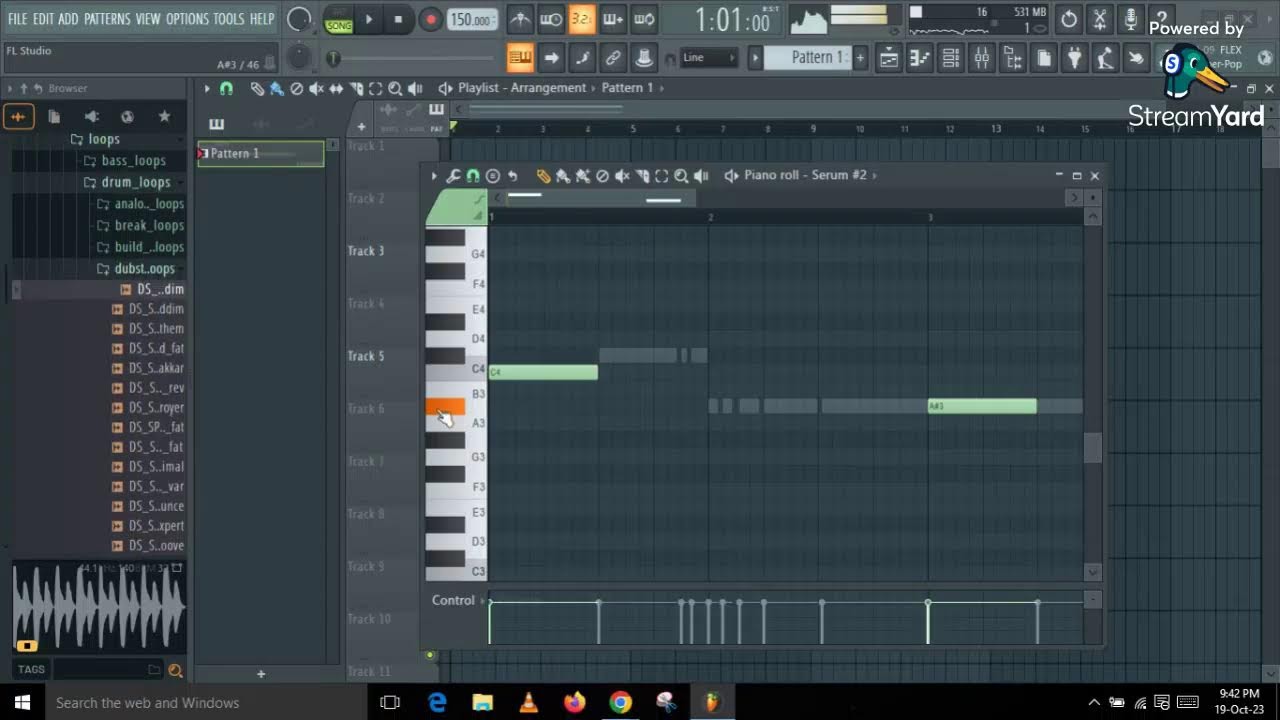Click the Play button in transport
The height and width of the screenshot is (720, 1280).
click(369, 19)
